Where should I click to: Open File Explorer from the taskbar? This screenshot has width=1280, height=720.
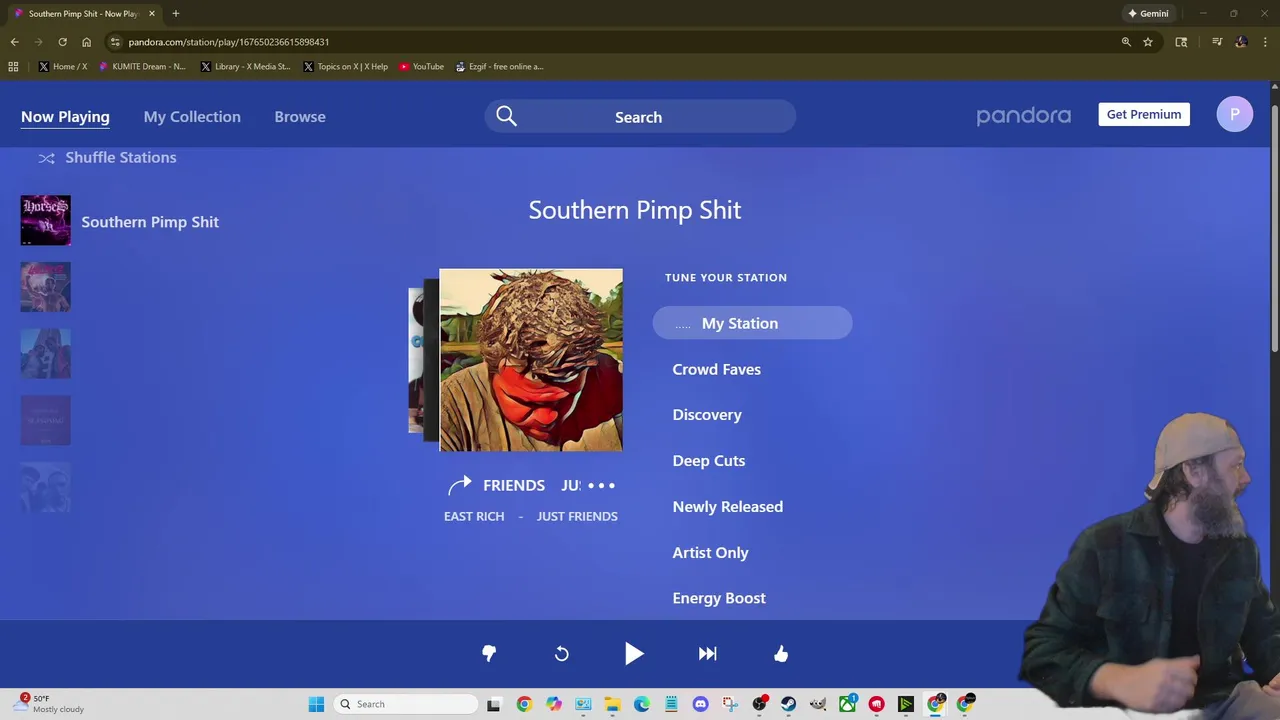[x=612, y=704]
